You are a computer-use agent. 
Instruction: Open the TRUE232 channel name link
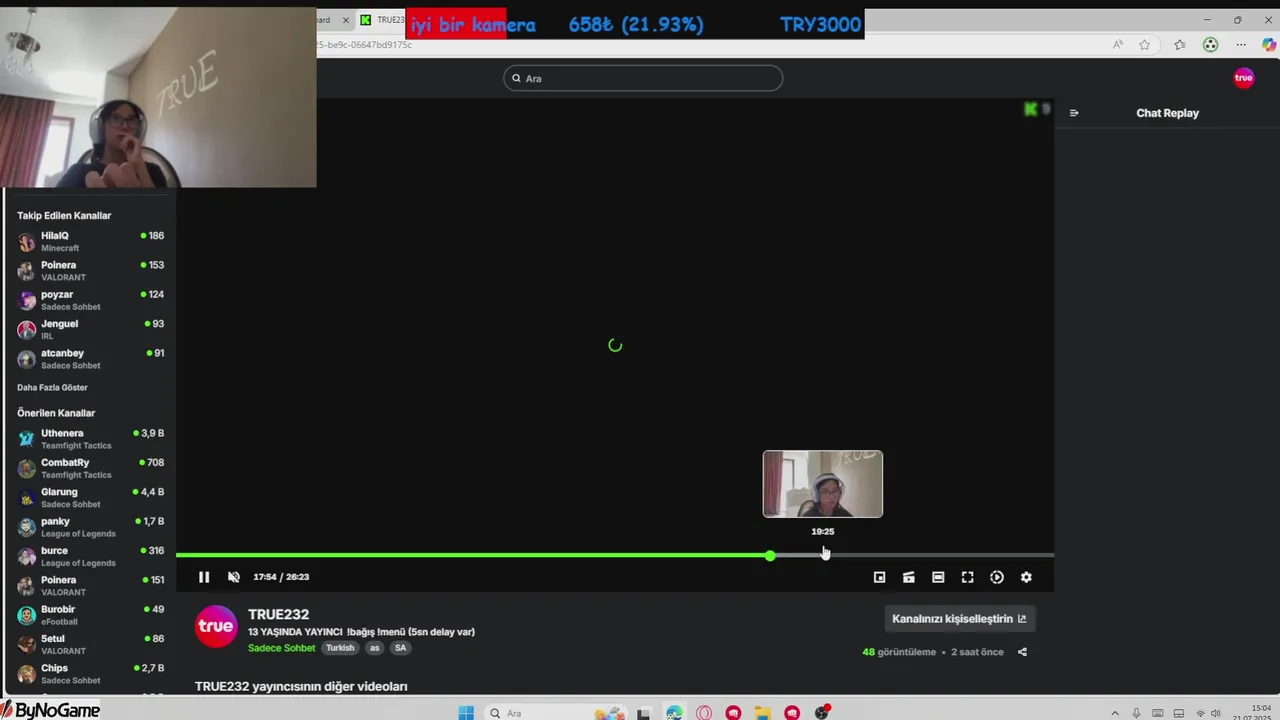[x=278, y=614]
